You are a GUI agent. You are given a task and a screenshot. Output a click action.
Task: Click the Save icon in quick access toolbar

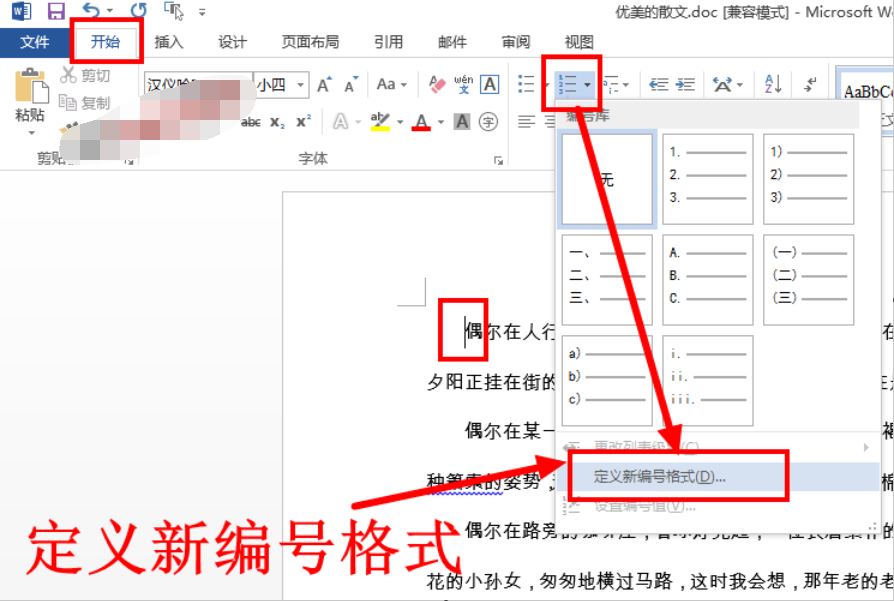(56, 12)
